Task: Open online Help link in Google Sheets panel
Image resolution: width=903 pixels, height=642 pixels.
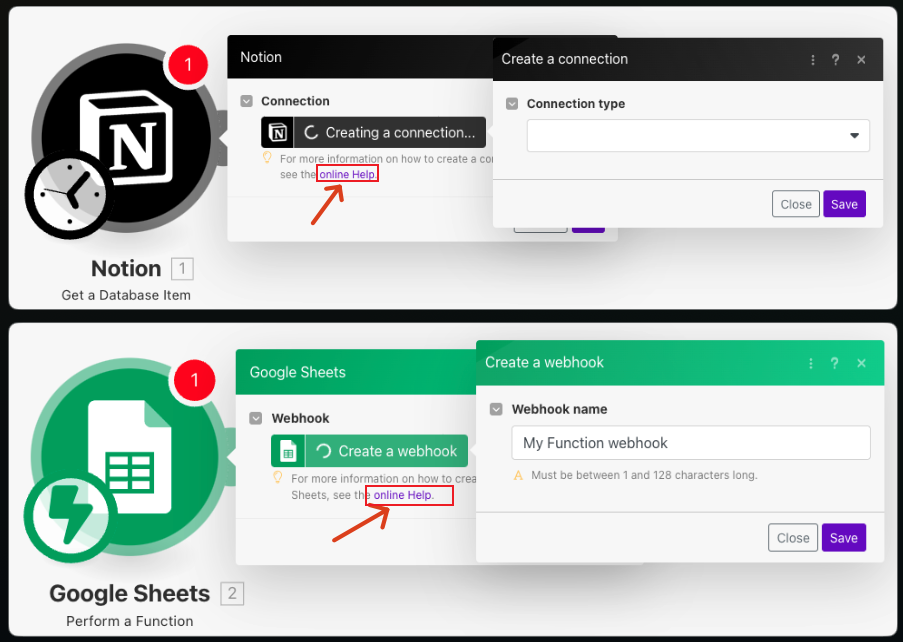Action: point(403,495)
